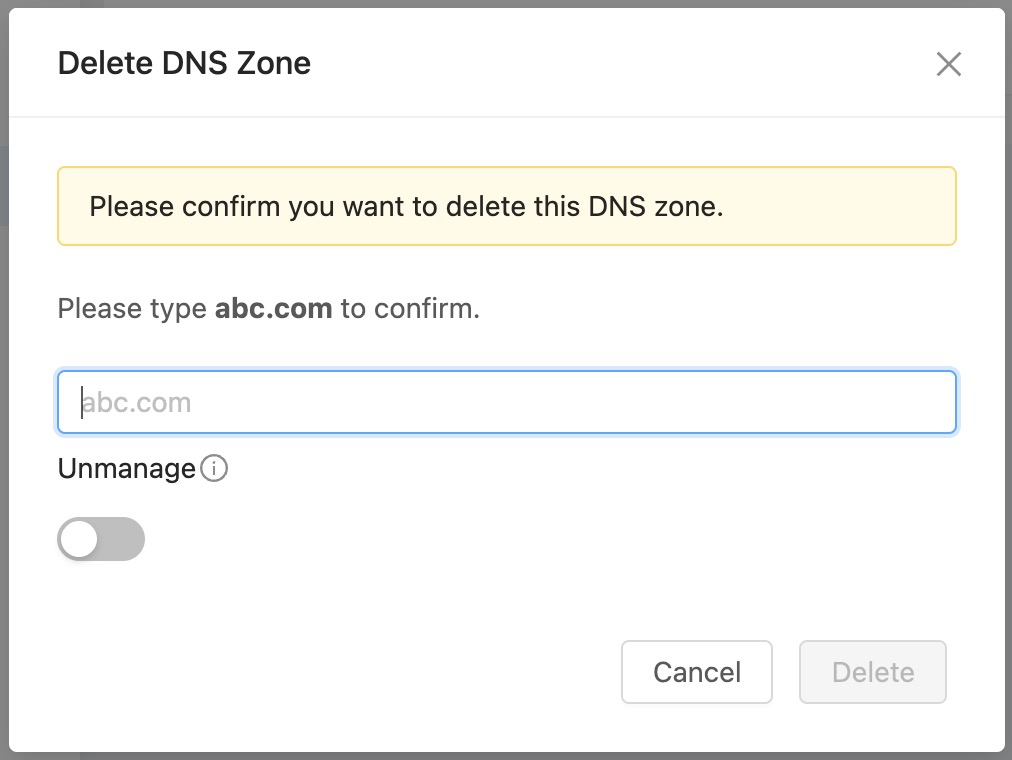Click the Unmanage label text
Image resolution: width=1012 pixels, height=760 pixels.
coord(126,468)
